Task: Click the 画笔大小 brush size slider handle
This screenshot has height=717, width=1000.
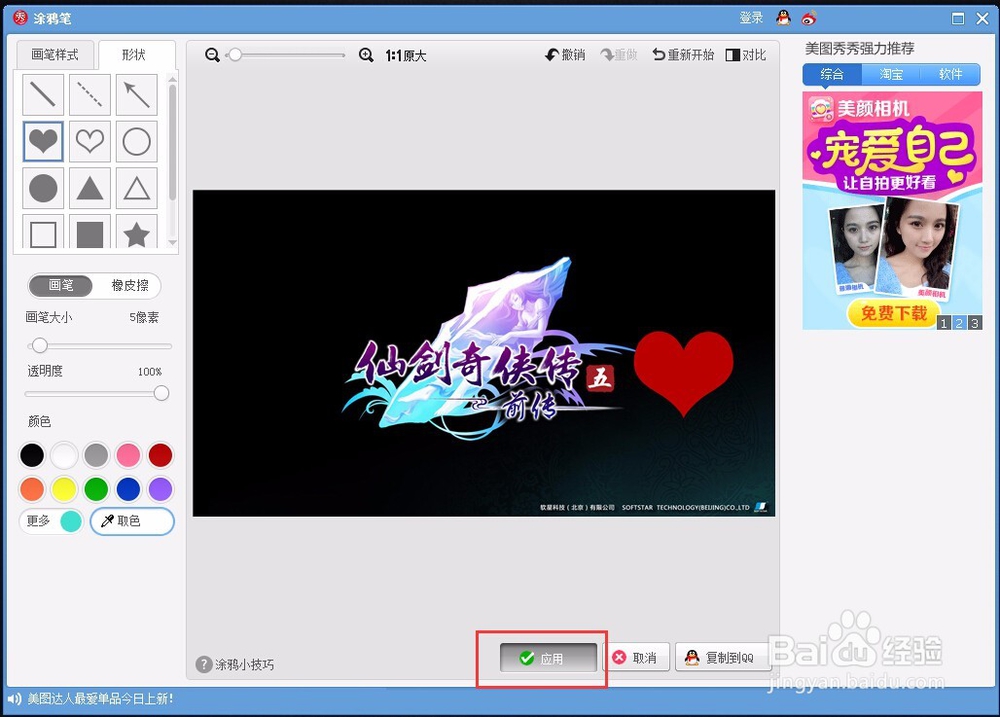Action: (x=40, y=346)
